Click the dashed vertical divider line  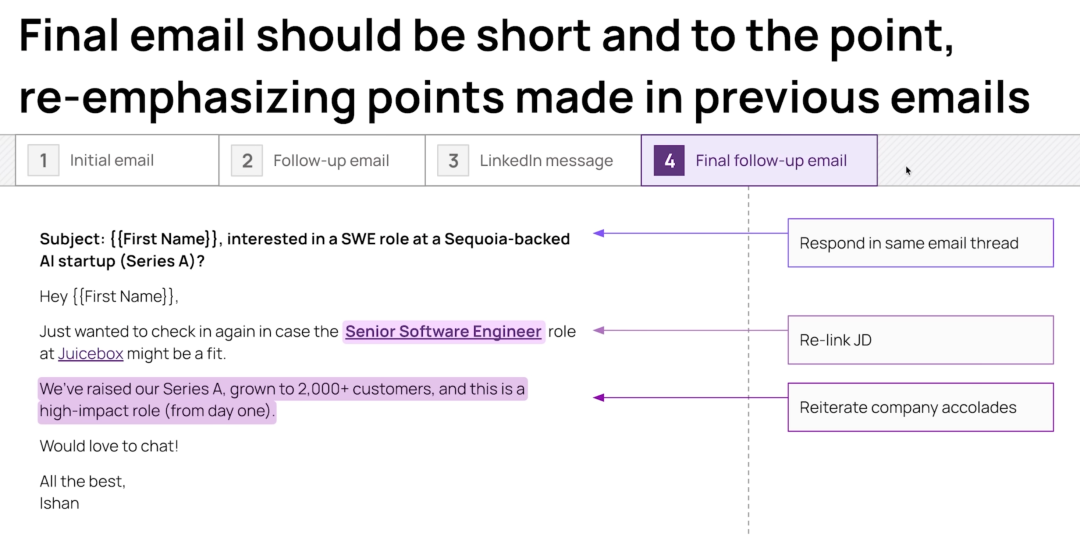tap(748, 450)
